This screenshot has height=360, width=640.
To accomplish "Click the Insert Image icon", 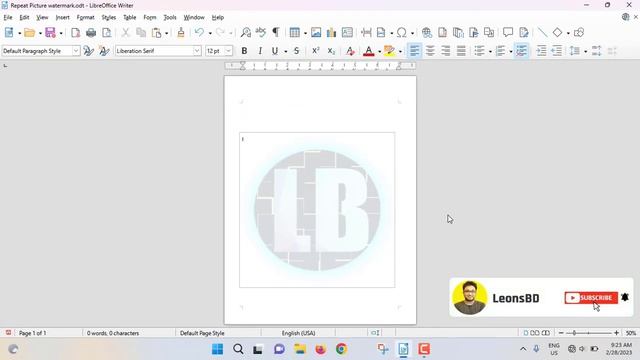I will coord(316,33).
